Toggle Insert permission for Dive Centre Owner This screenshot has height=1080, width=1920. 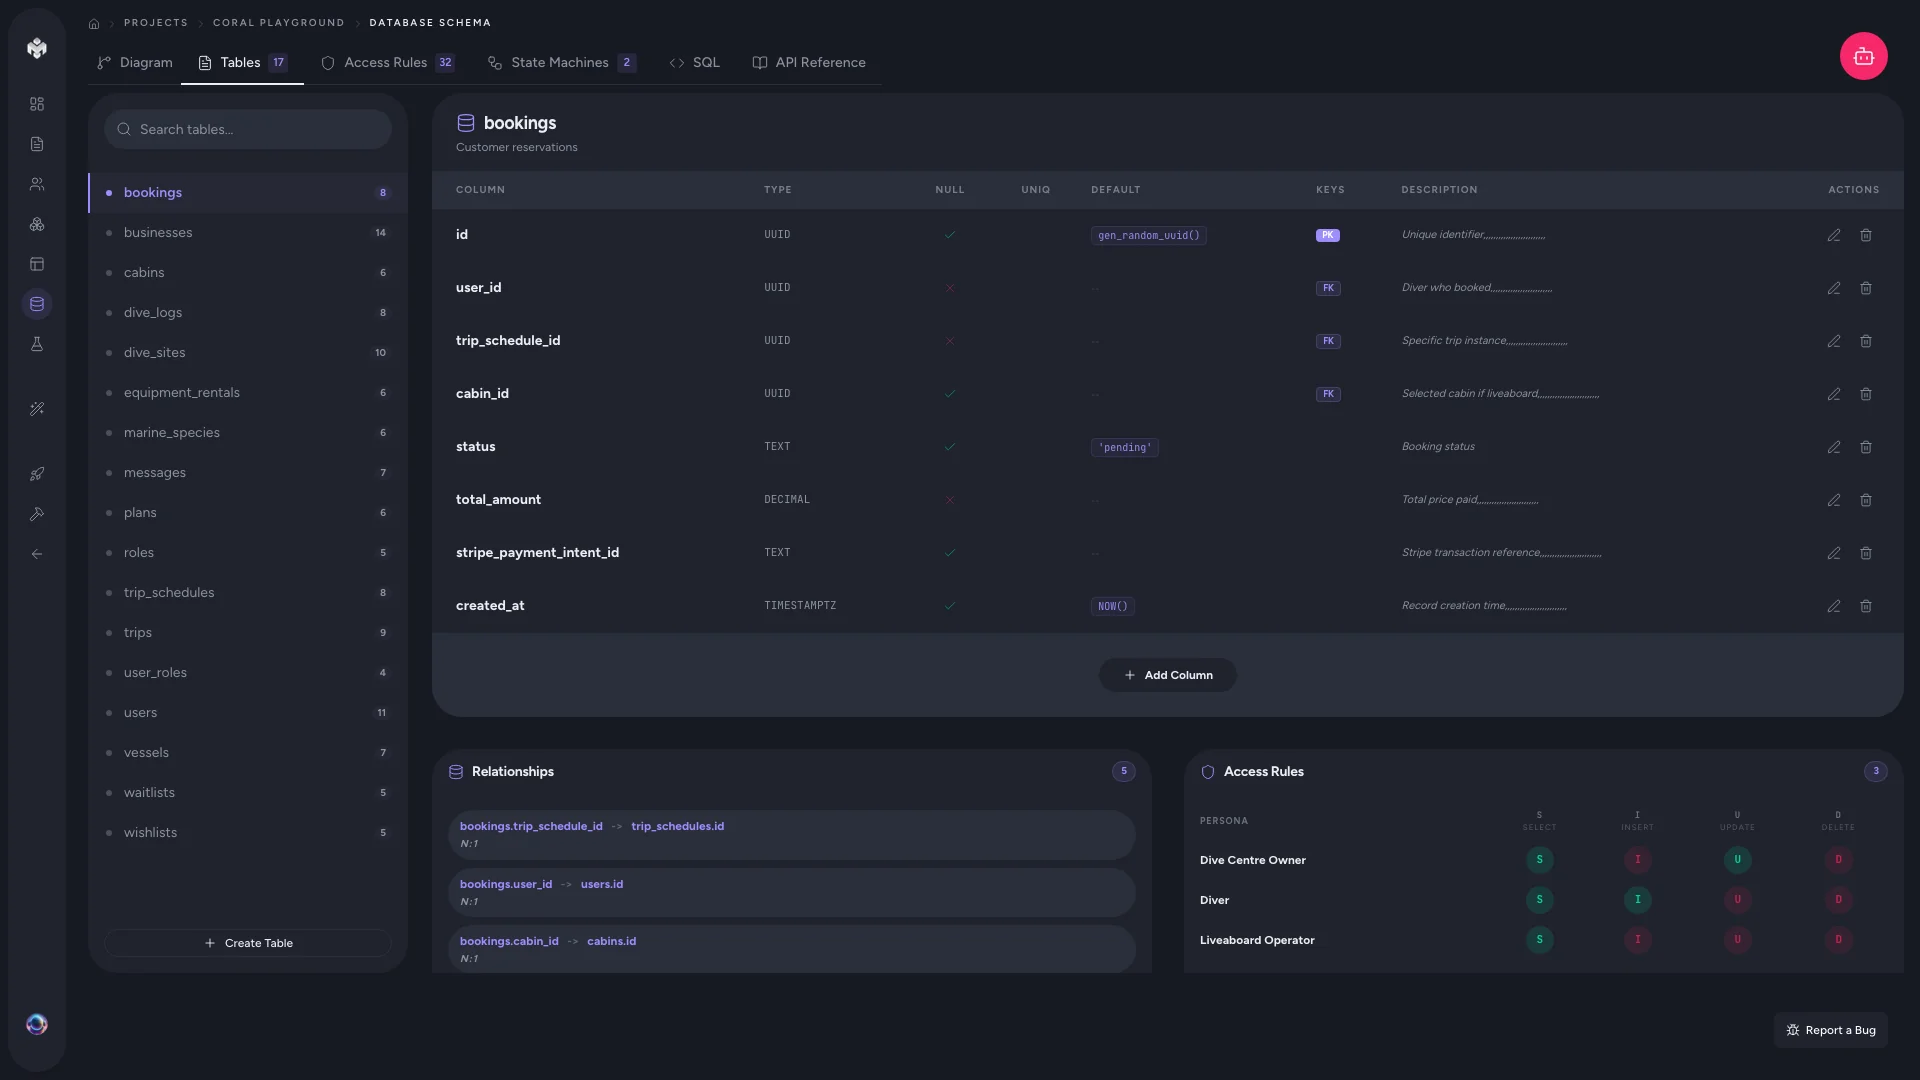pos(1637,860)
